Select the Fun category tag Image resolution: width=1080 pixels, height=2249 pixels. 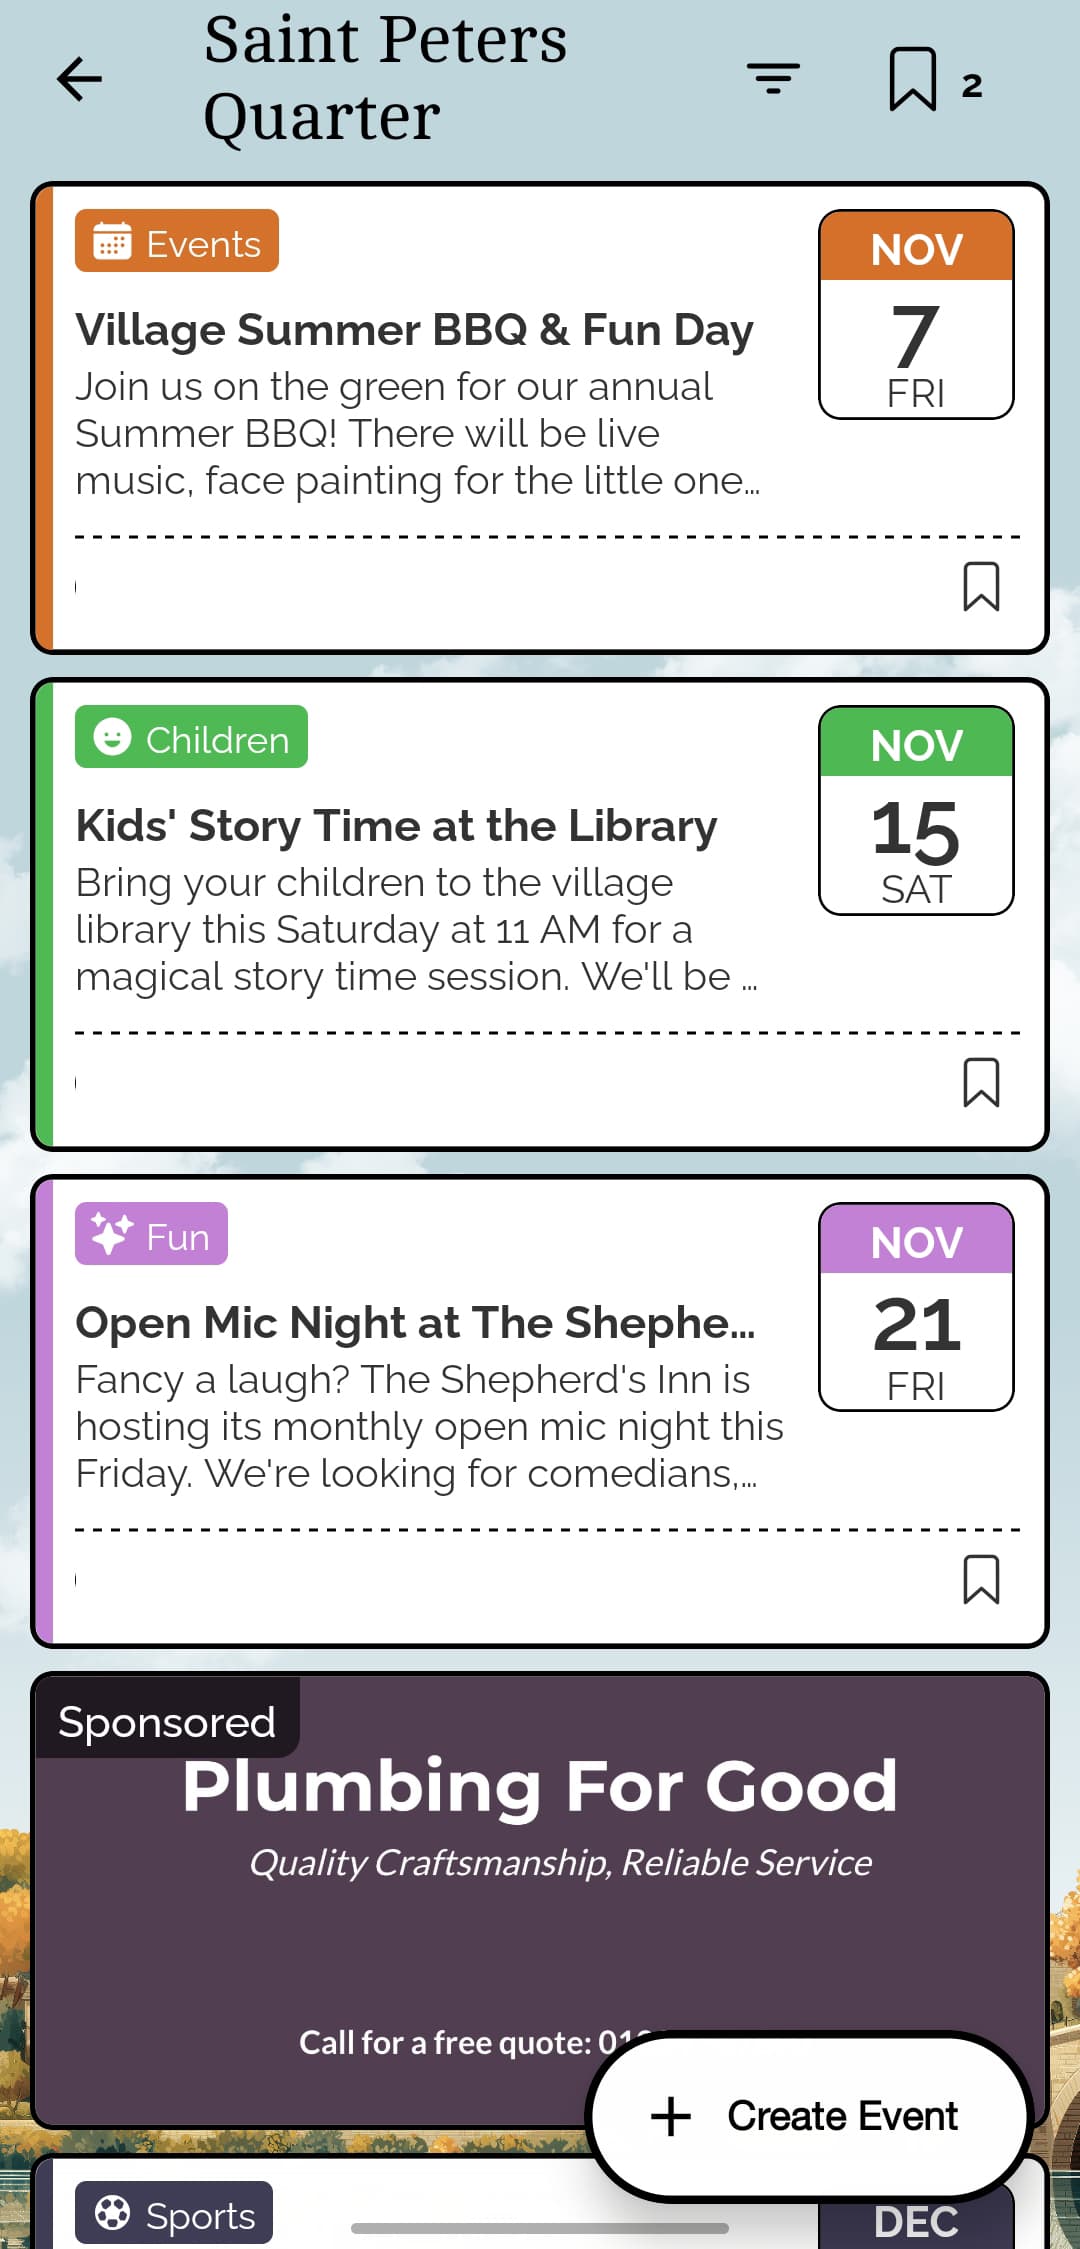click(151, 1235)
